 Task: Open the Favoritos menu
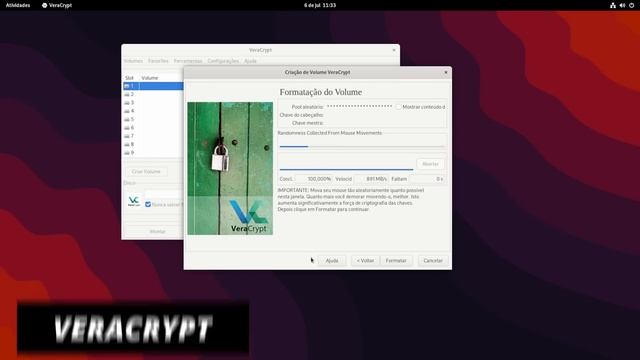158,61
